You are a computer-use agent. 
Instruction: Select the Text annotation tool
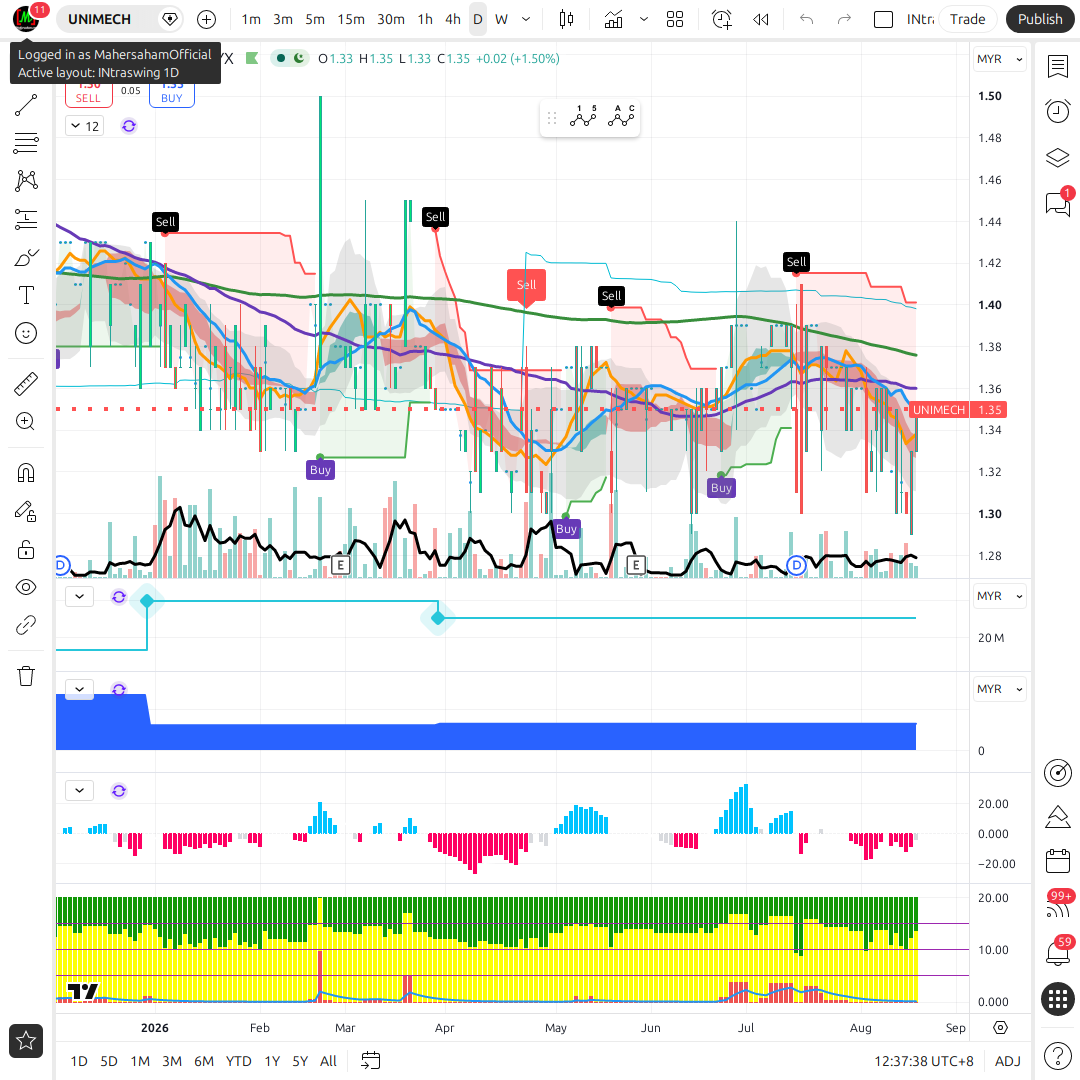[25, 295]
